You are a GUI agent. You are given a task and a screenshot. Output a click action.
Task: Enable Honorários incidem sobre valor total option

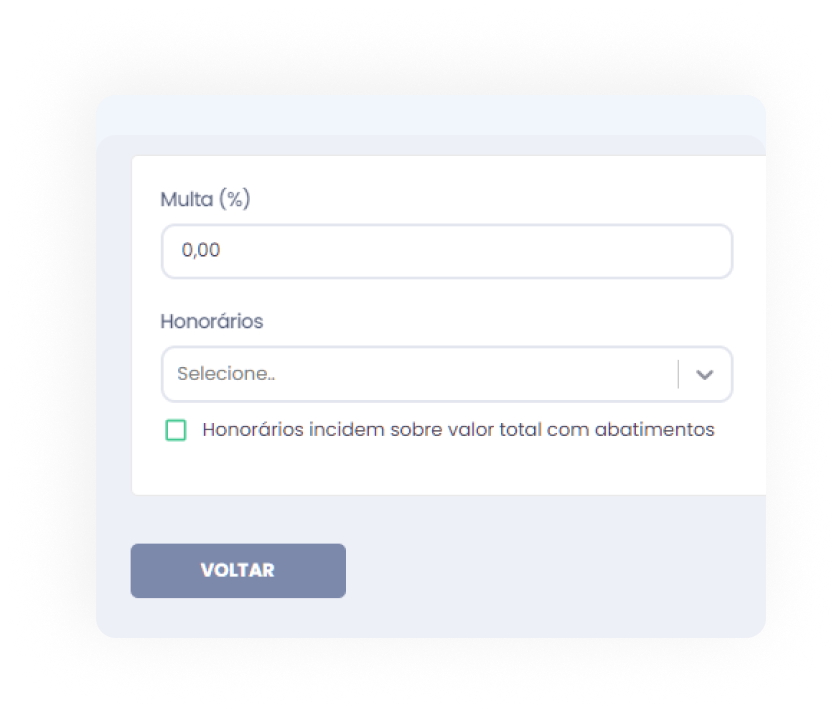(176, 431)
